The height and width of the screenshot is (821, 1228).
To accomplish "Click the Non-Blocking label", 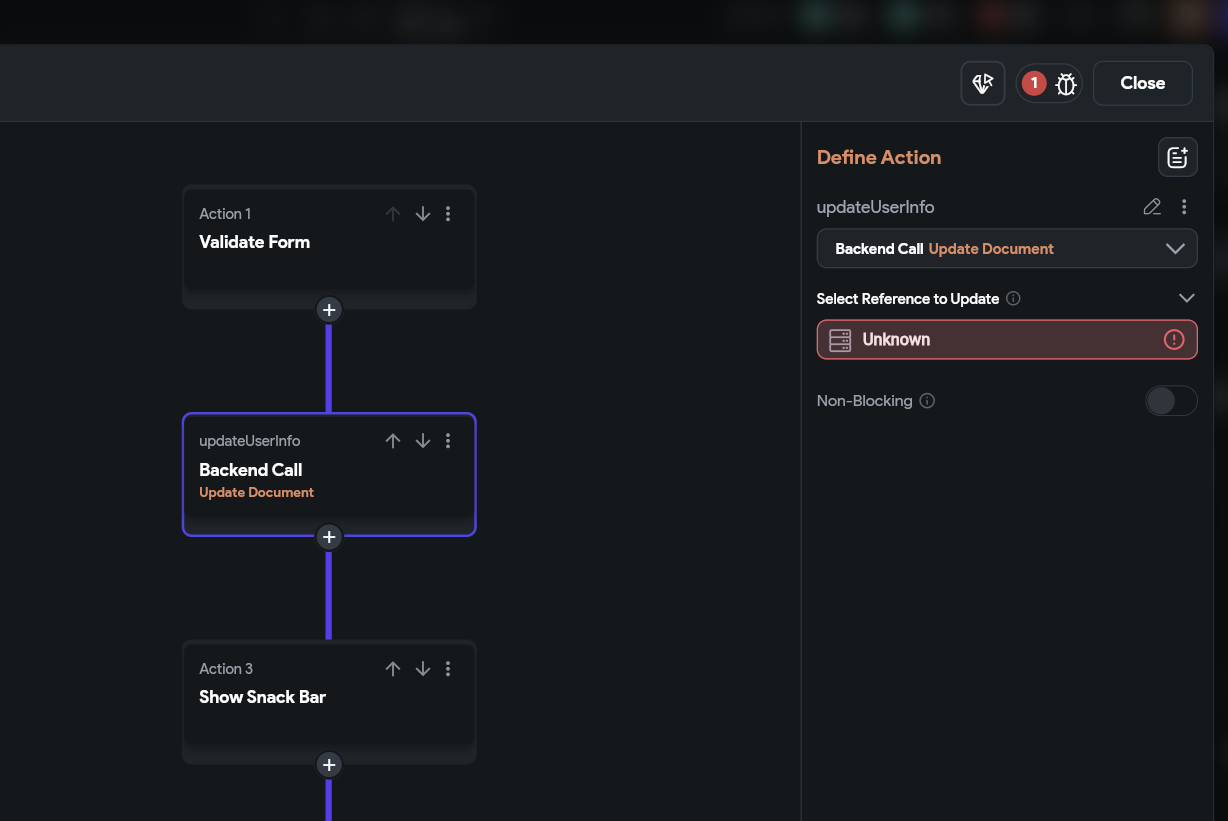I will click(865, 401).
